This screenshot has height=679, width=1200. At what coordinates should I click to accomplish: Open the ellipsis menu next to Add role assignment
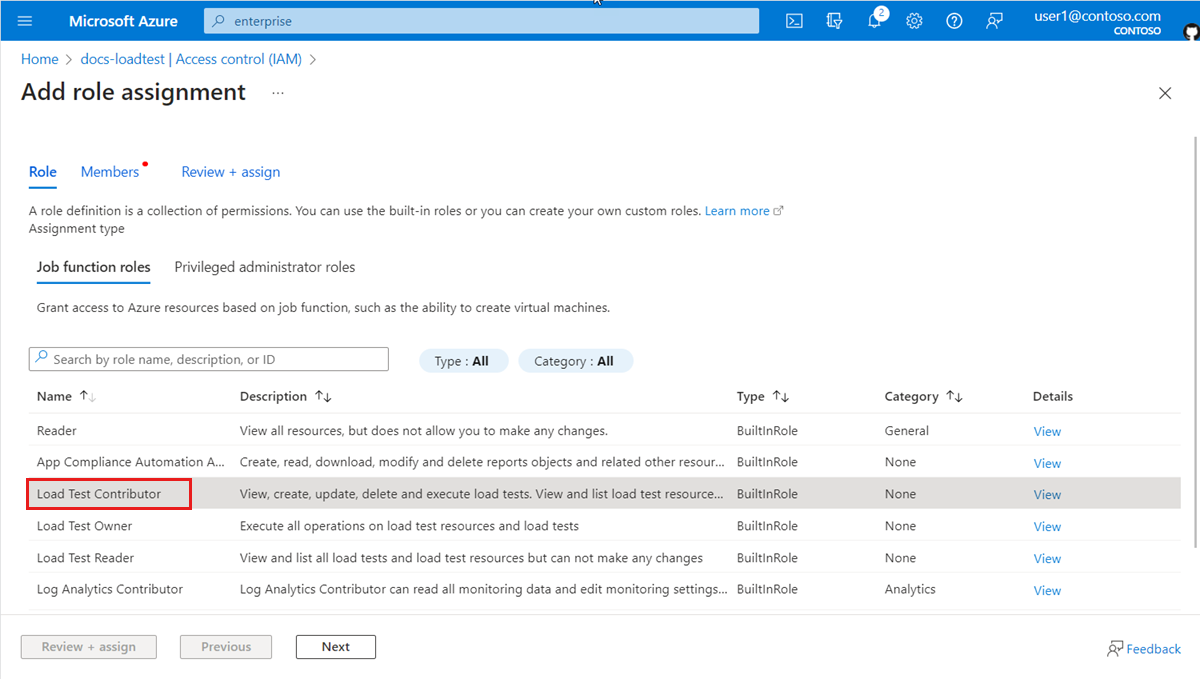click(277, 92)
